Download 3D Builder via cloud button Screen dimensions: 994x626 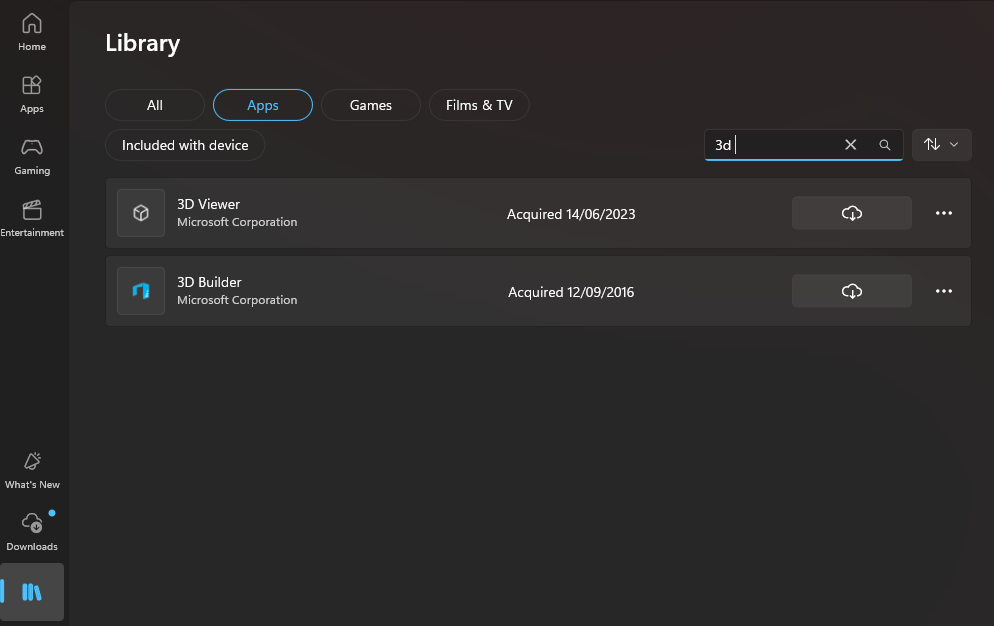[851, 291]
